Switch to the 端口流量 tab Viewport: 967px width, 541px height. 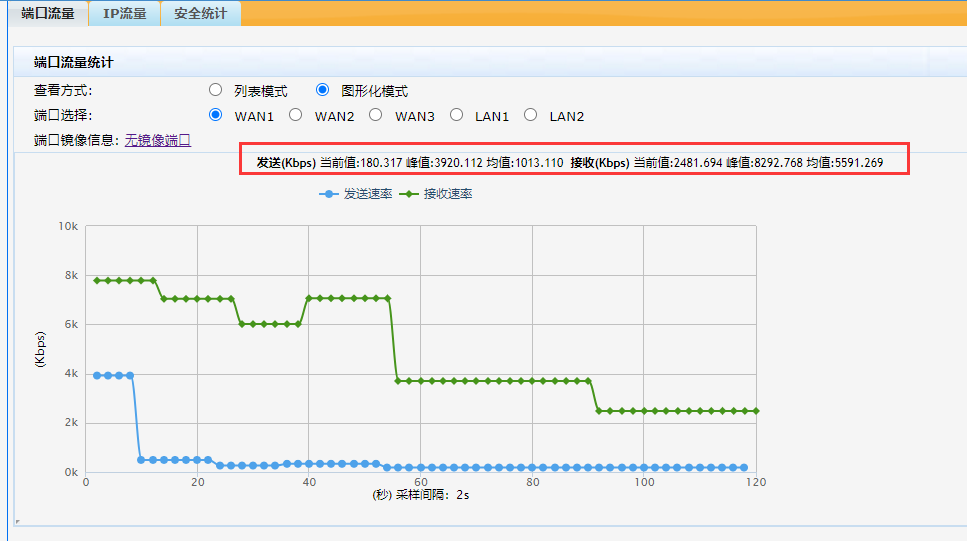(48, 13)
